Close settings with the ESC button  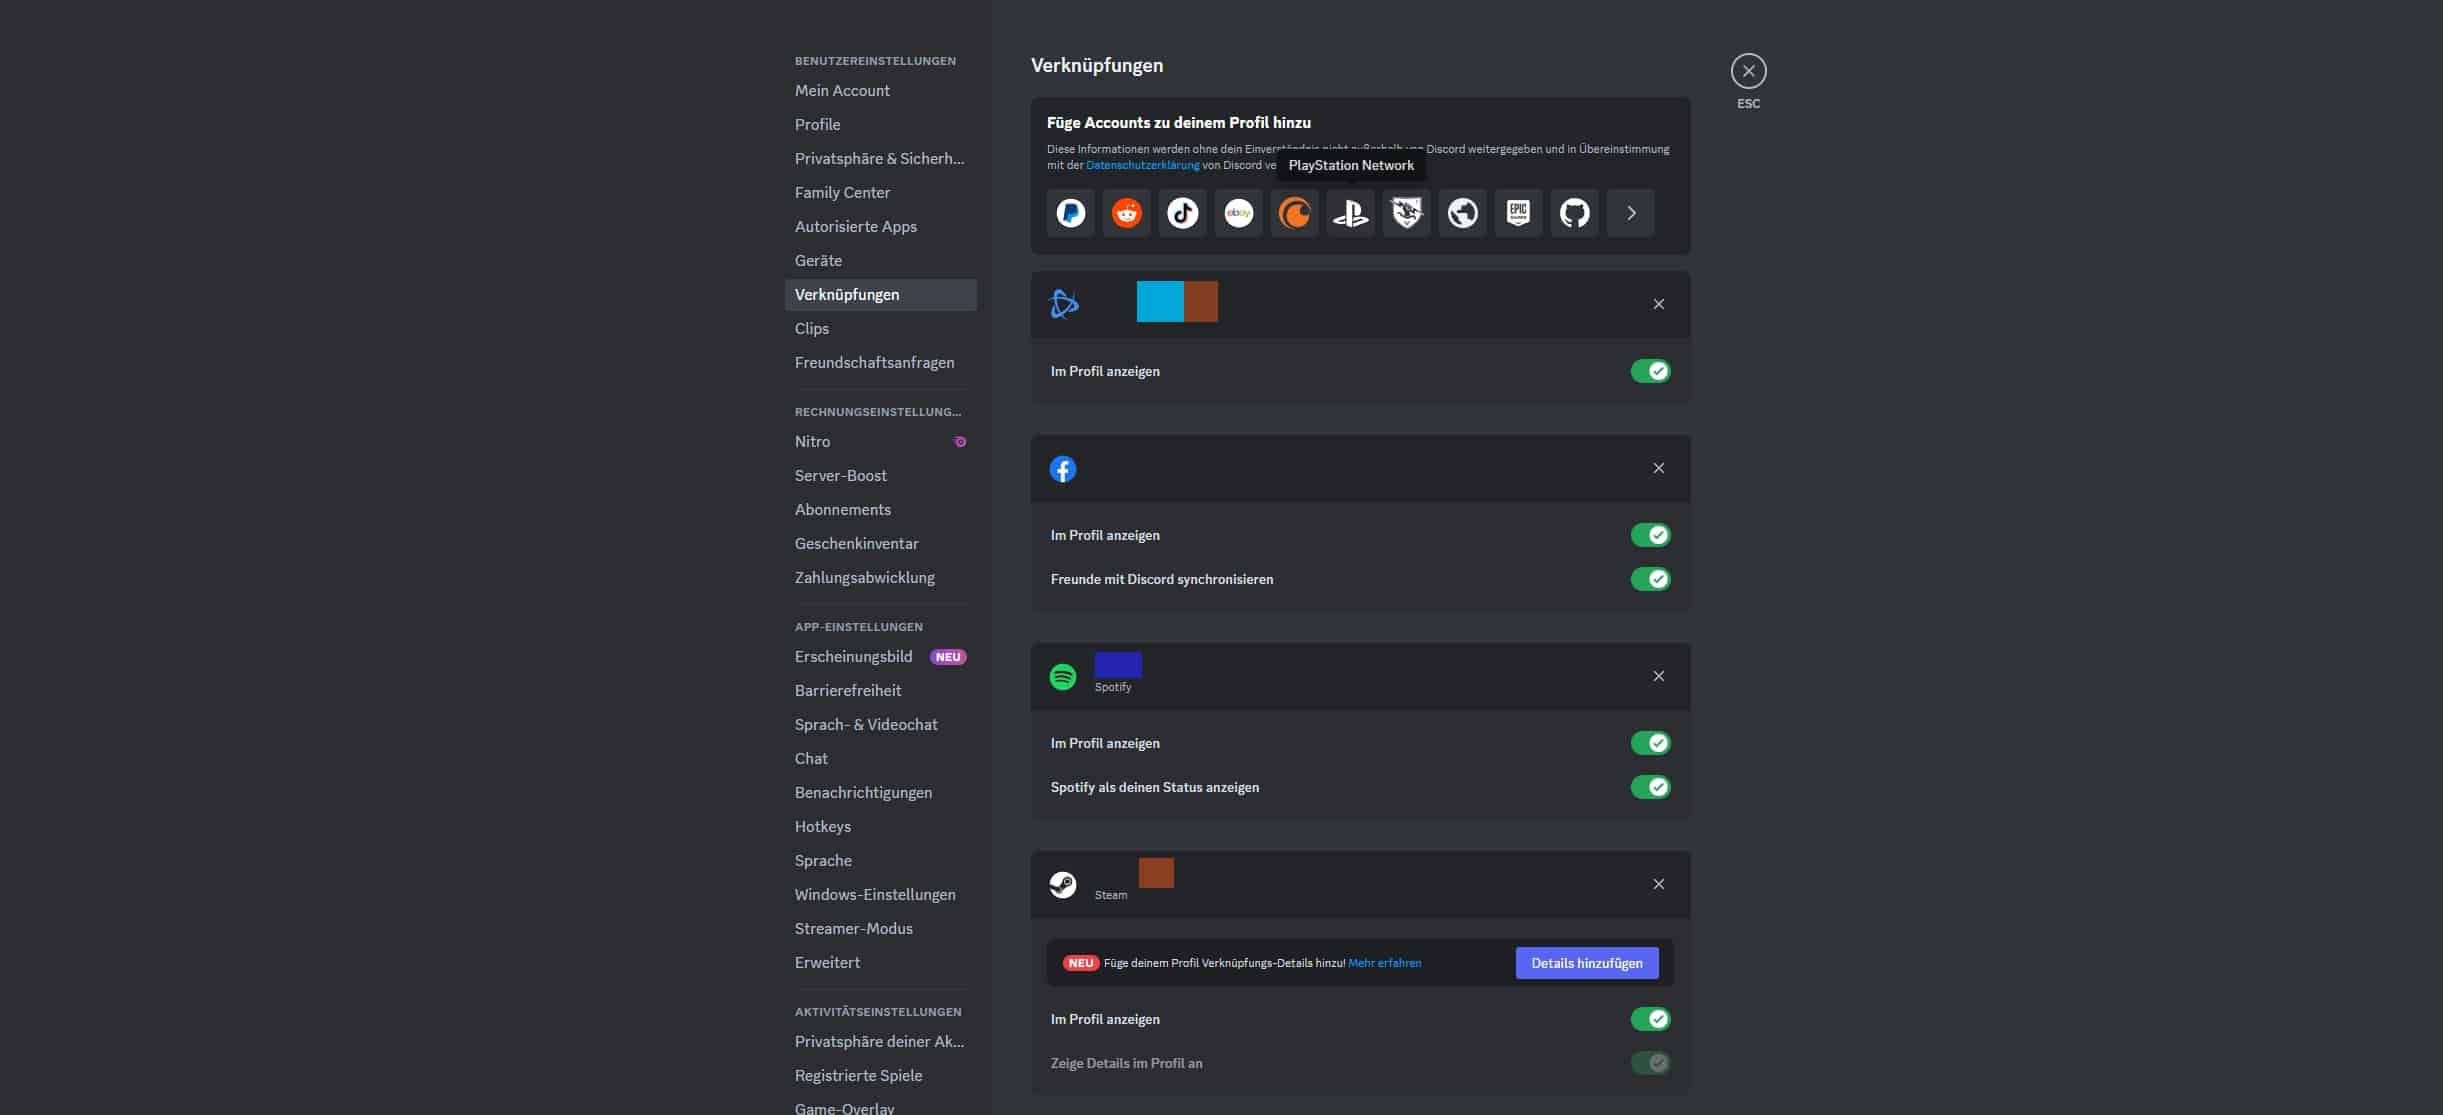(x=1748, y=71)
